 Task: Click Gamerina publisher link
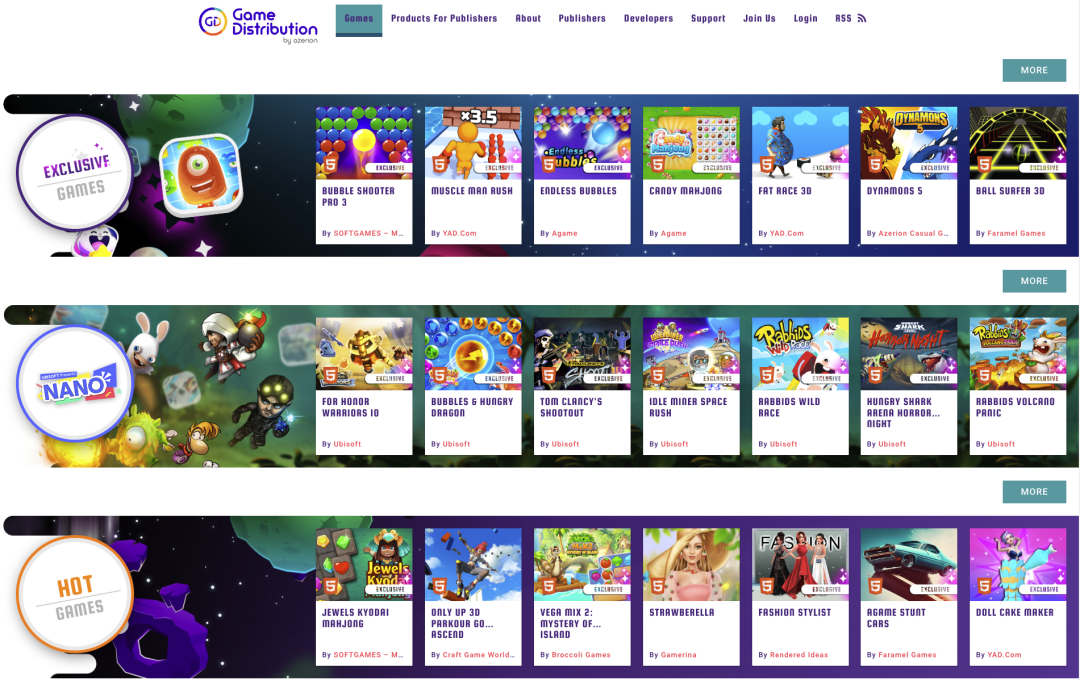click(x=678, y=655)
